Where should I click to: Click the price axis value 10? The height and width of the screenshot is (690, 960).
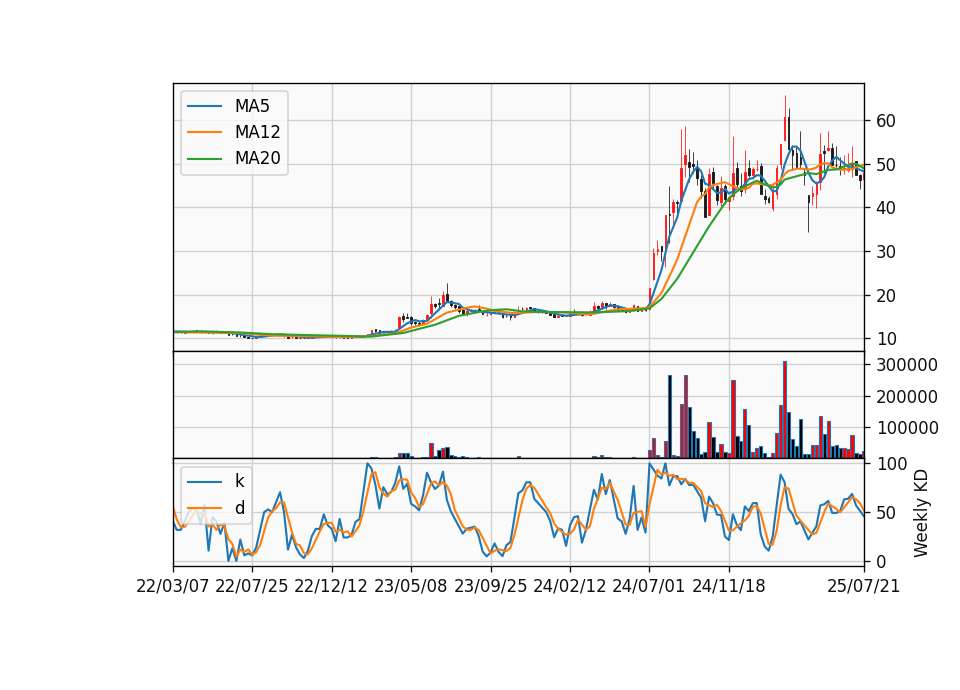886,339
